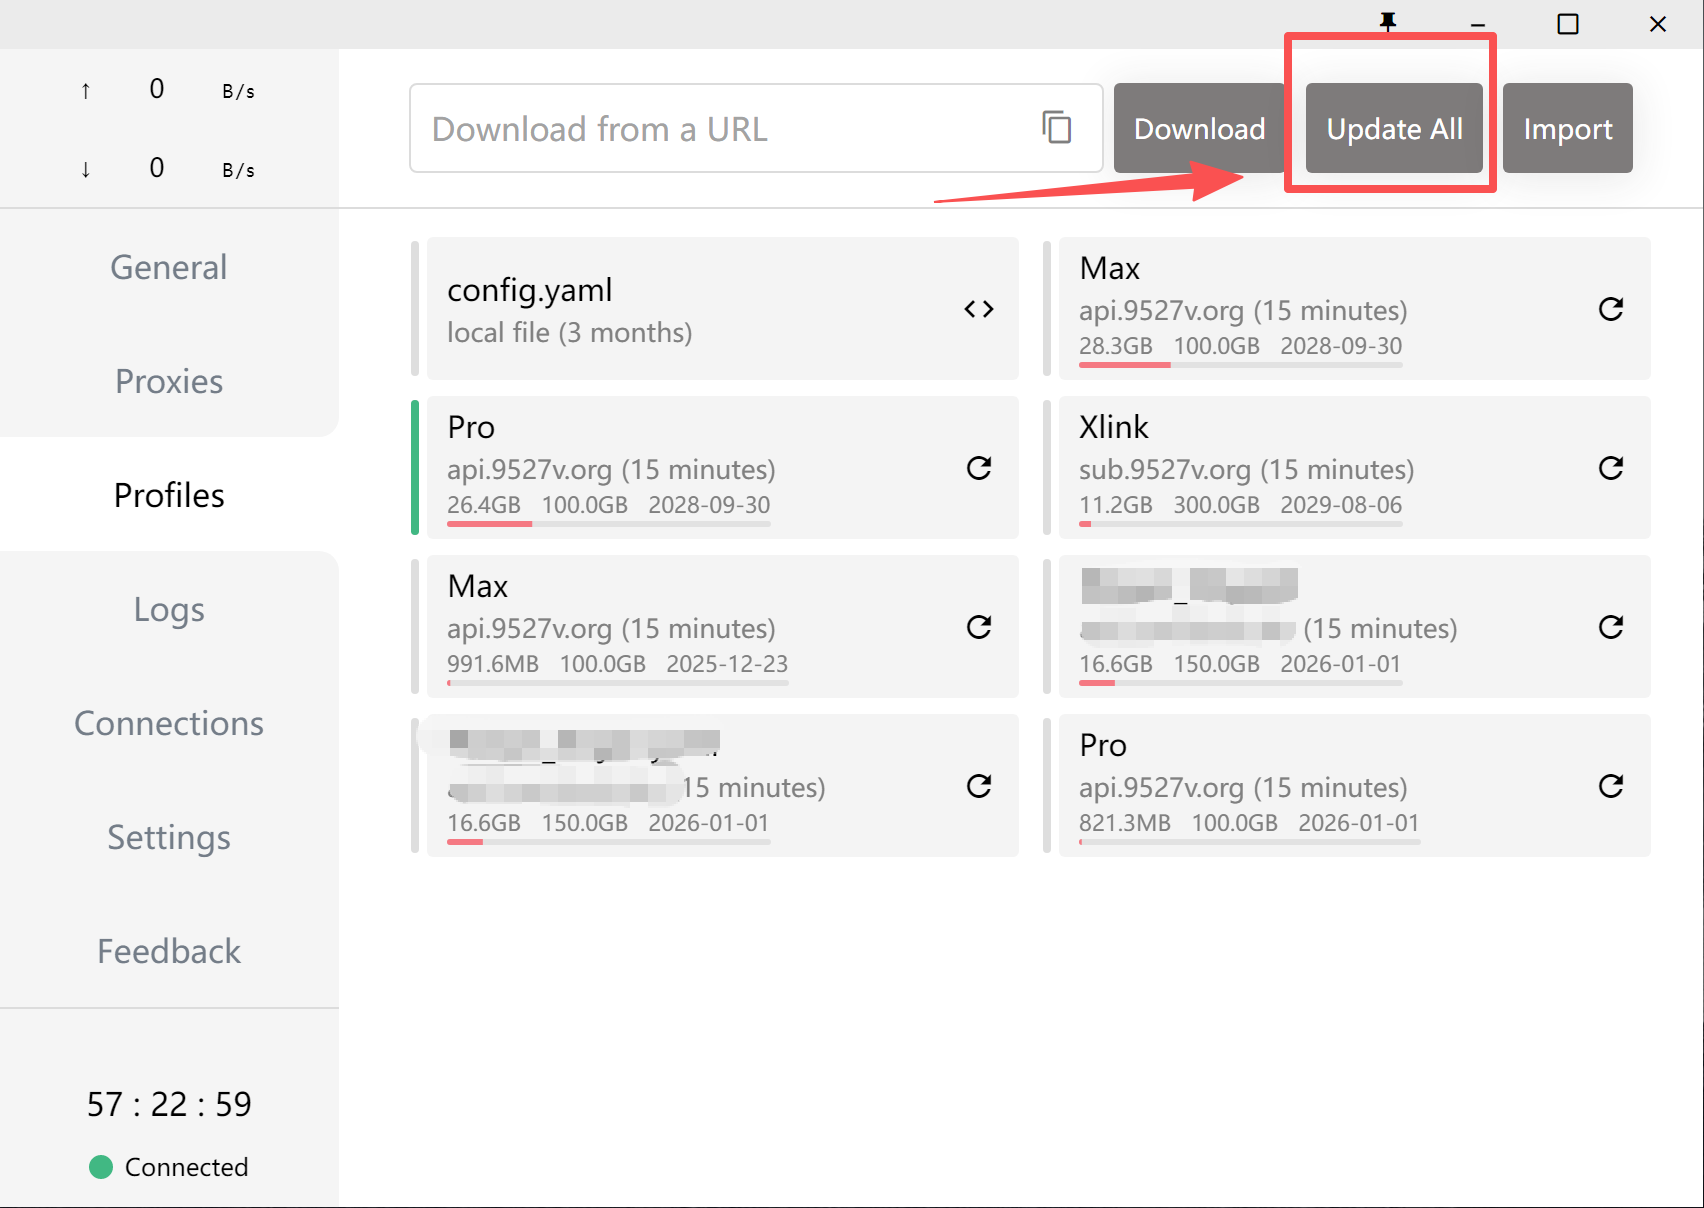Open the config.yaml code editor icon
This screenshot has width=1704, height=1208.
[978, 309]
